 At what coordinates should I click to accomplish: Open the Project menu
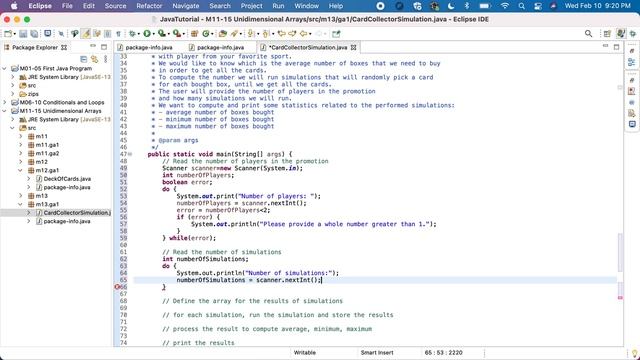tap(251, 6)
